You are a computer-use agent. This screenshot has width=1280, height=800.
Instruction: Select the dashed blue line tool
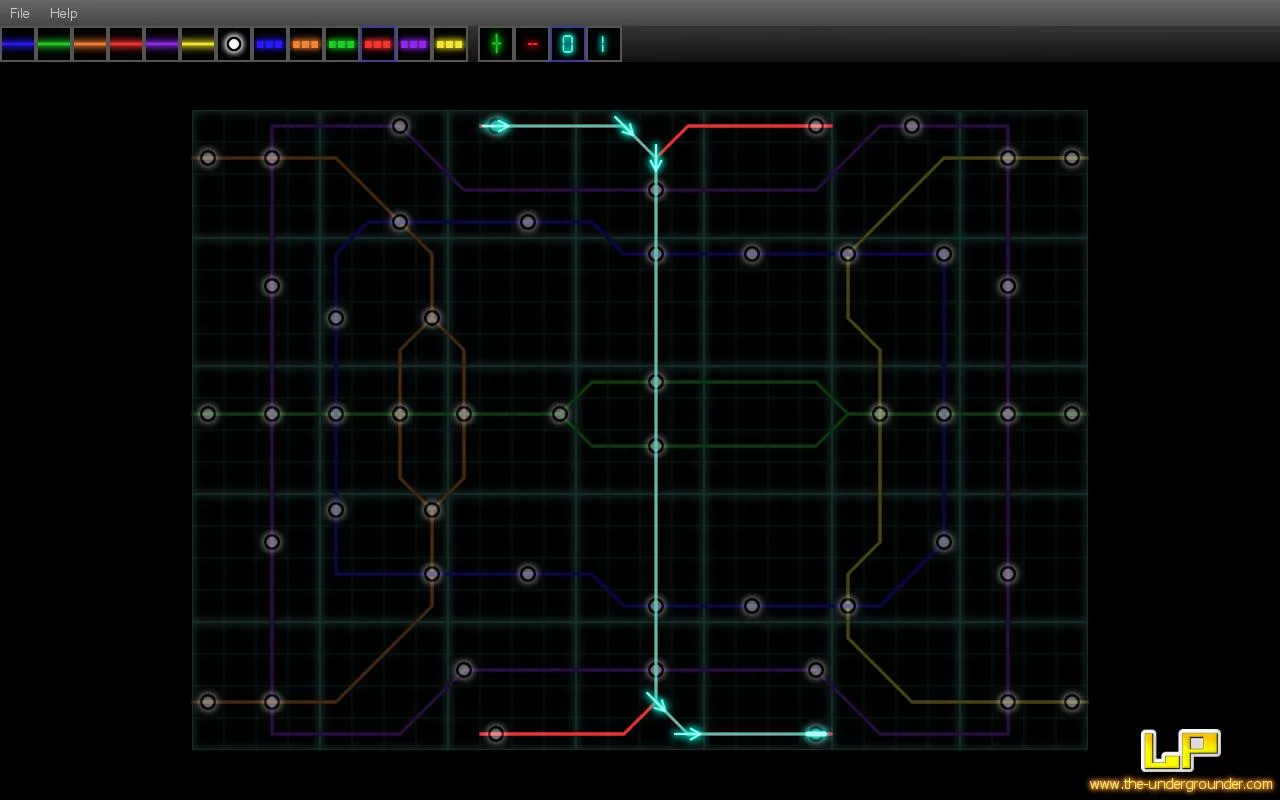270,44
